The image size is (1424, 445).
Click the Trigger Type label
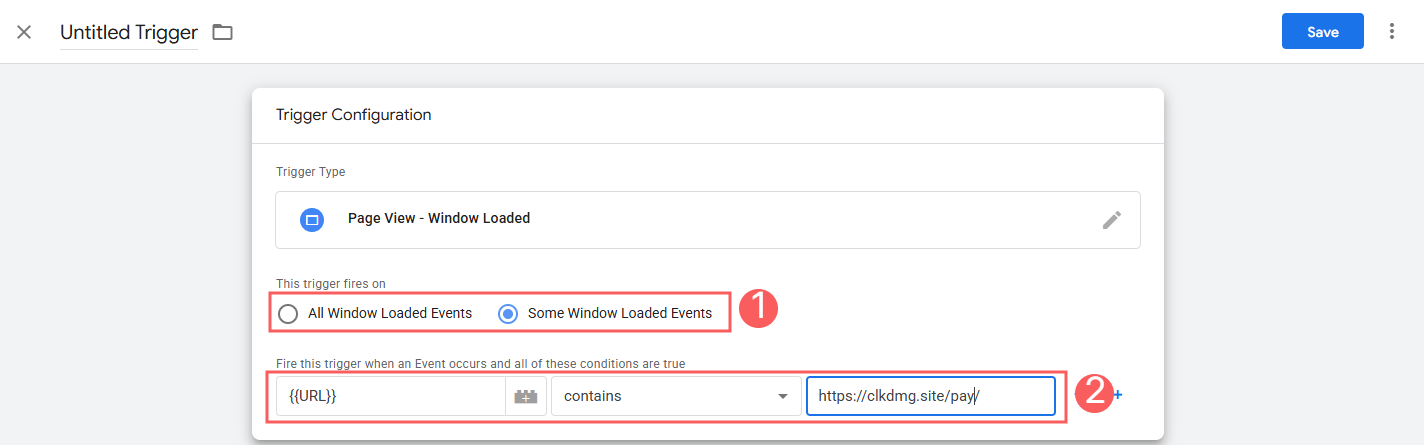[x=311, y=172]
